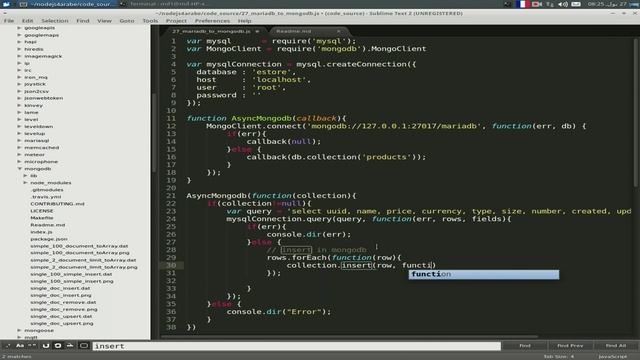The image size is (640, 360).
Task: Click the screen recording camera tray icon
Action: 536,4
